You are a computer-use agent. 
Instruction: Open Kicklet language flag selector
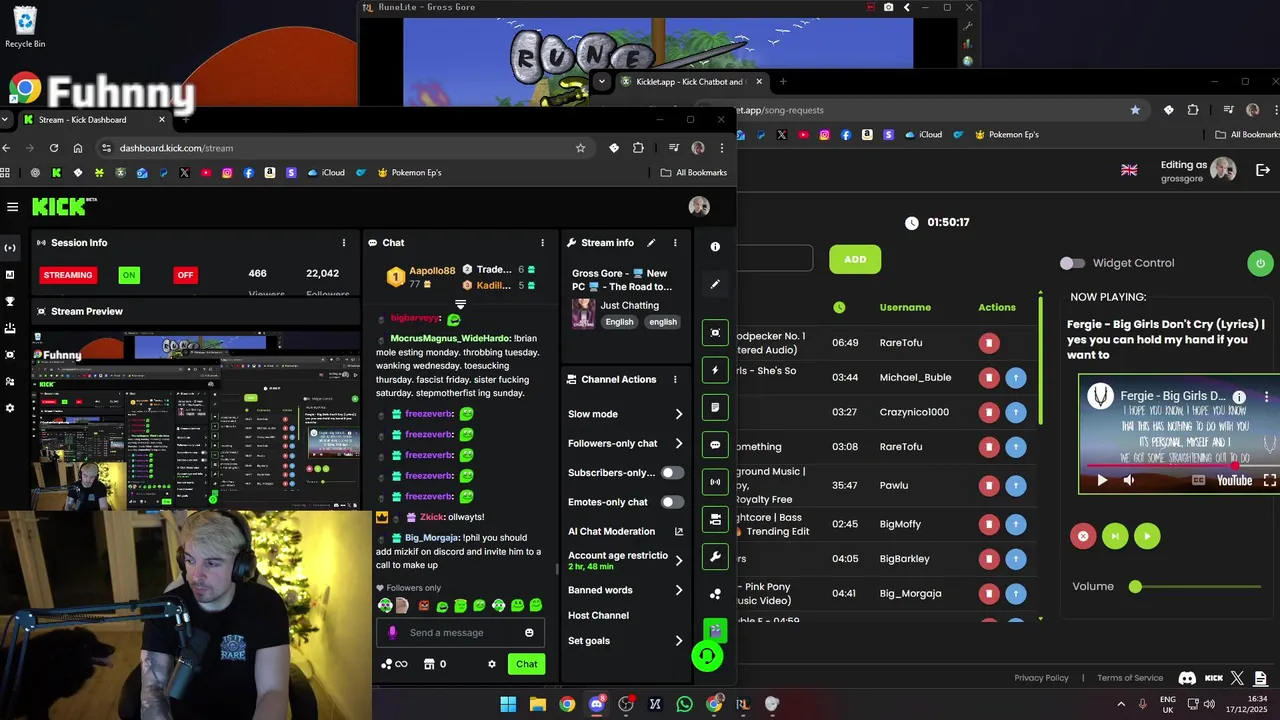[x=1129, y=170]
